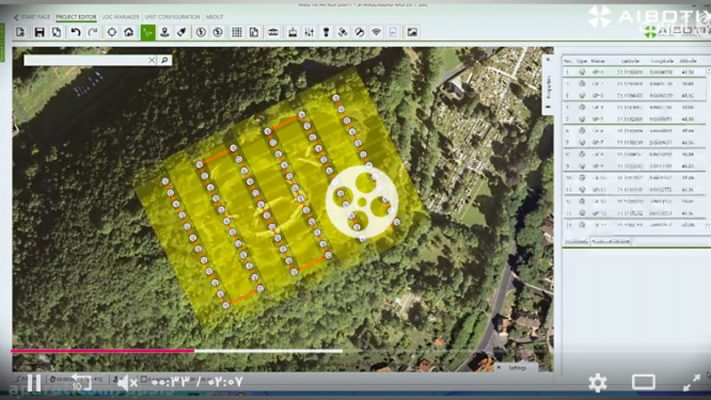The image size is (711, 400).
Task: Click the home position icon
Action: (129, 32)
